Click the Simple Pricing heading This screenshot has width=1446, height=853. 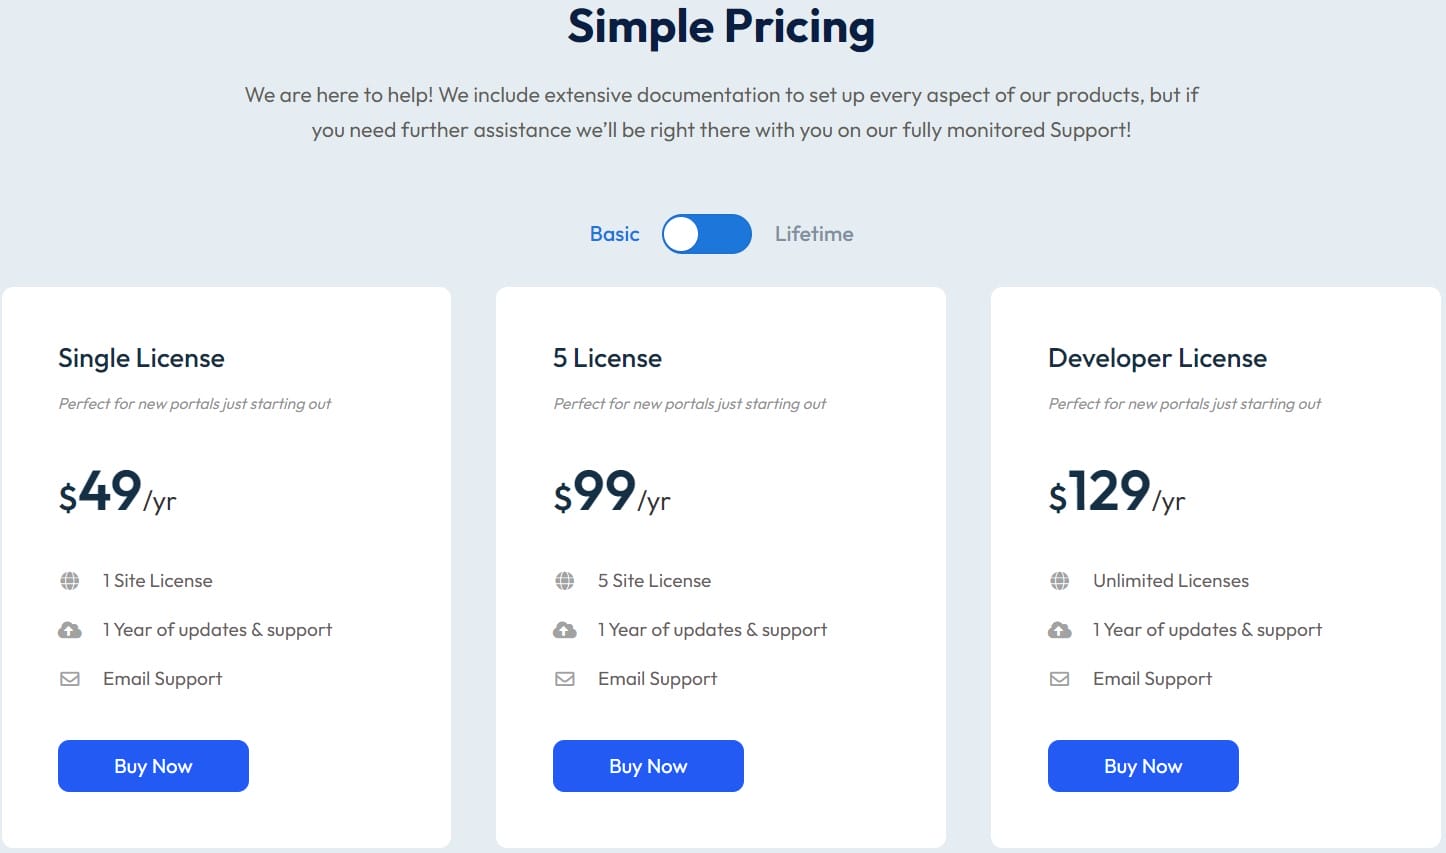pos(721,27)
